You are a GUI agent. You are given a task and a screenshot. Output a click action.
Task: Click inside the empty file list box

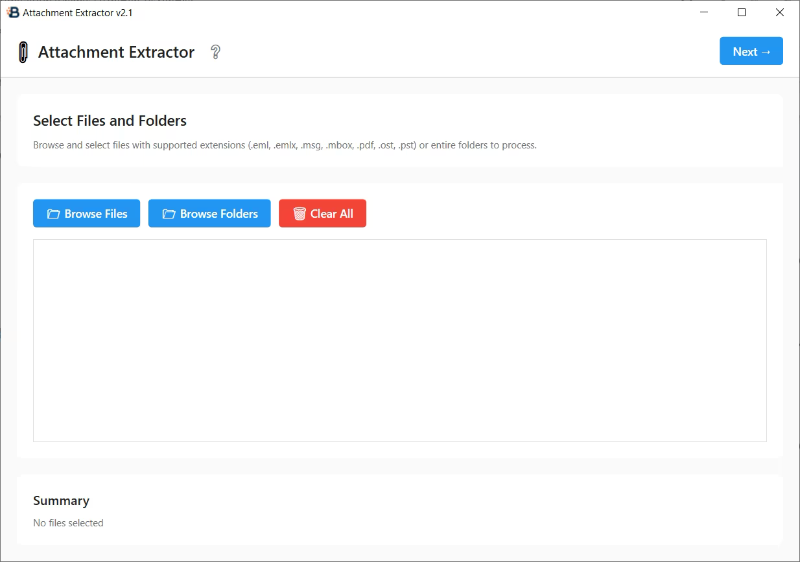tap(400, 340)
